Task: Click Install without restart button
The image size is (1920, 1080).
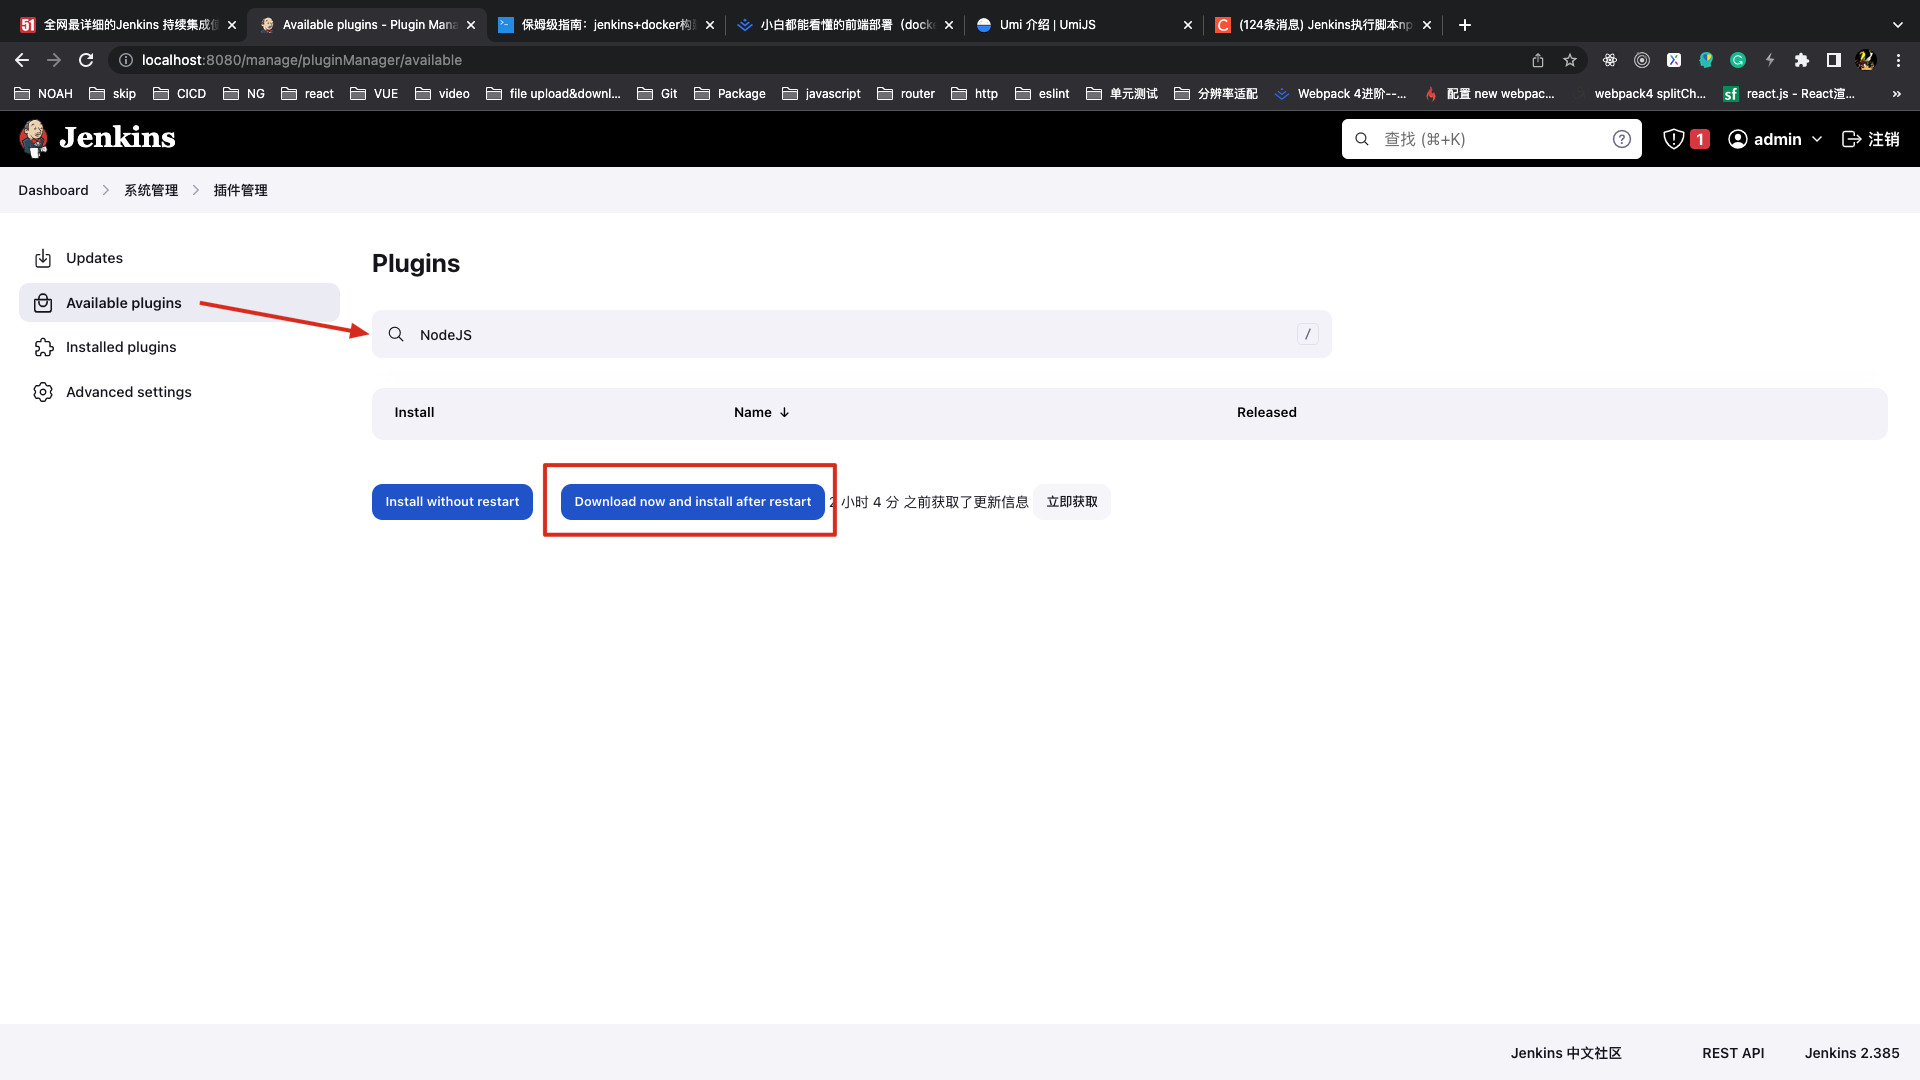Action: point(452,502)
